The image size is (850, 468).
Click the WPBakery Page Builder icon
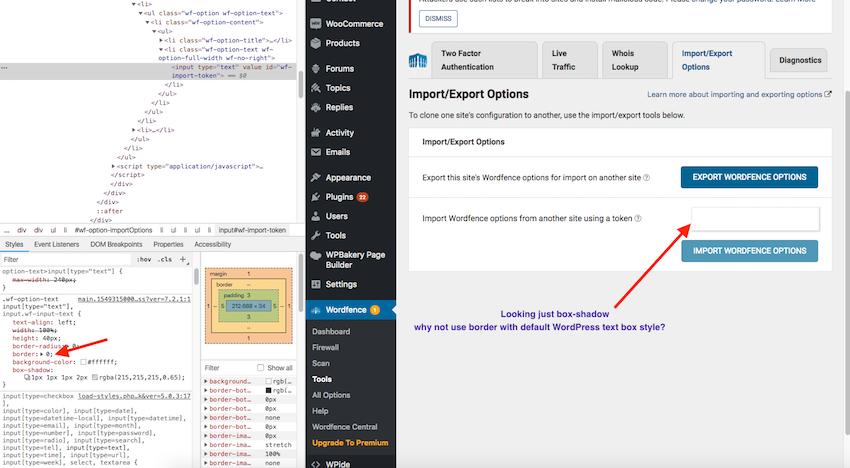click(x=316, y=255)
